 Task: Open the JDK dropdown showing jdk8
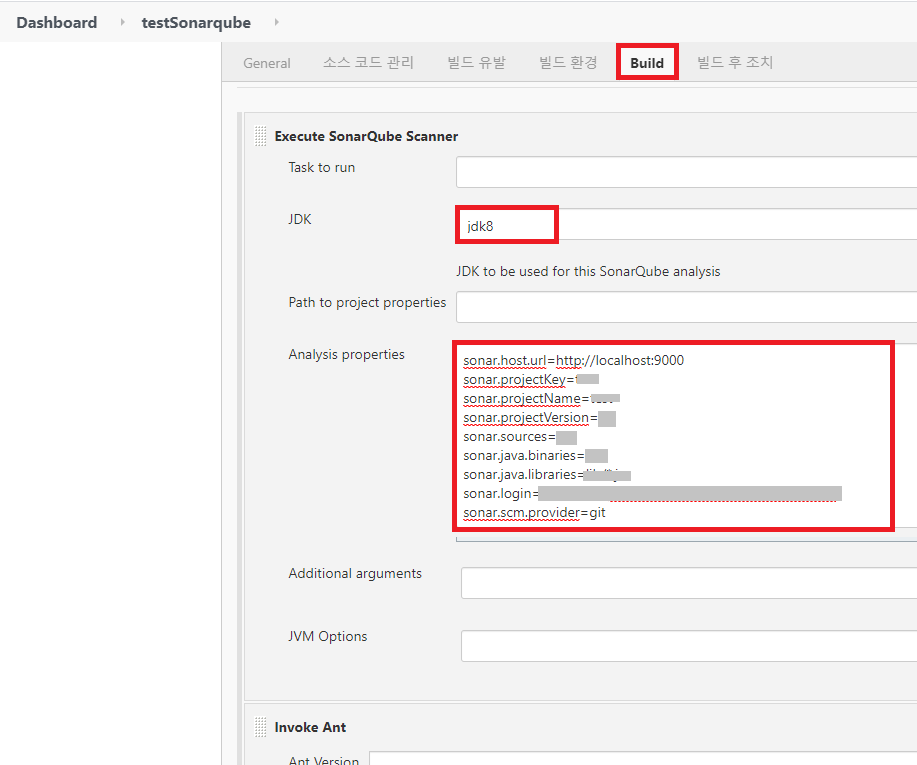686,225
